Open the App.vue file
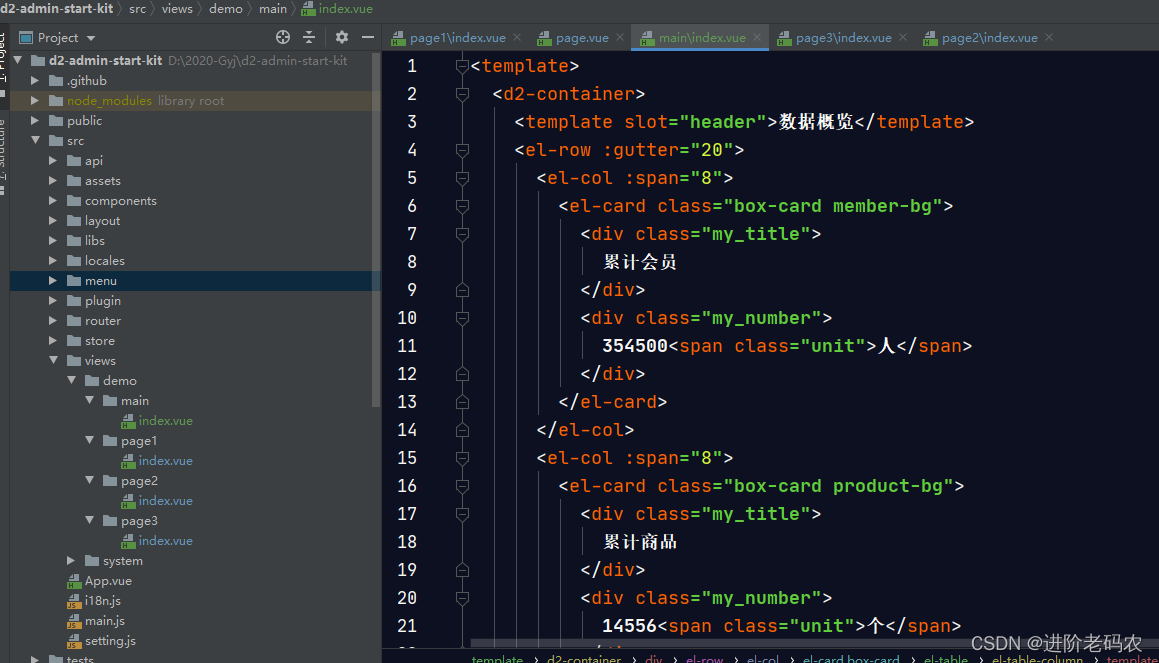Viewport: 1159px width, 663px height. tap(108, 580)
